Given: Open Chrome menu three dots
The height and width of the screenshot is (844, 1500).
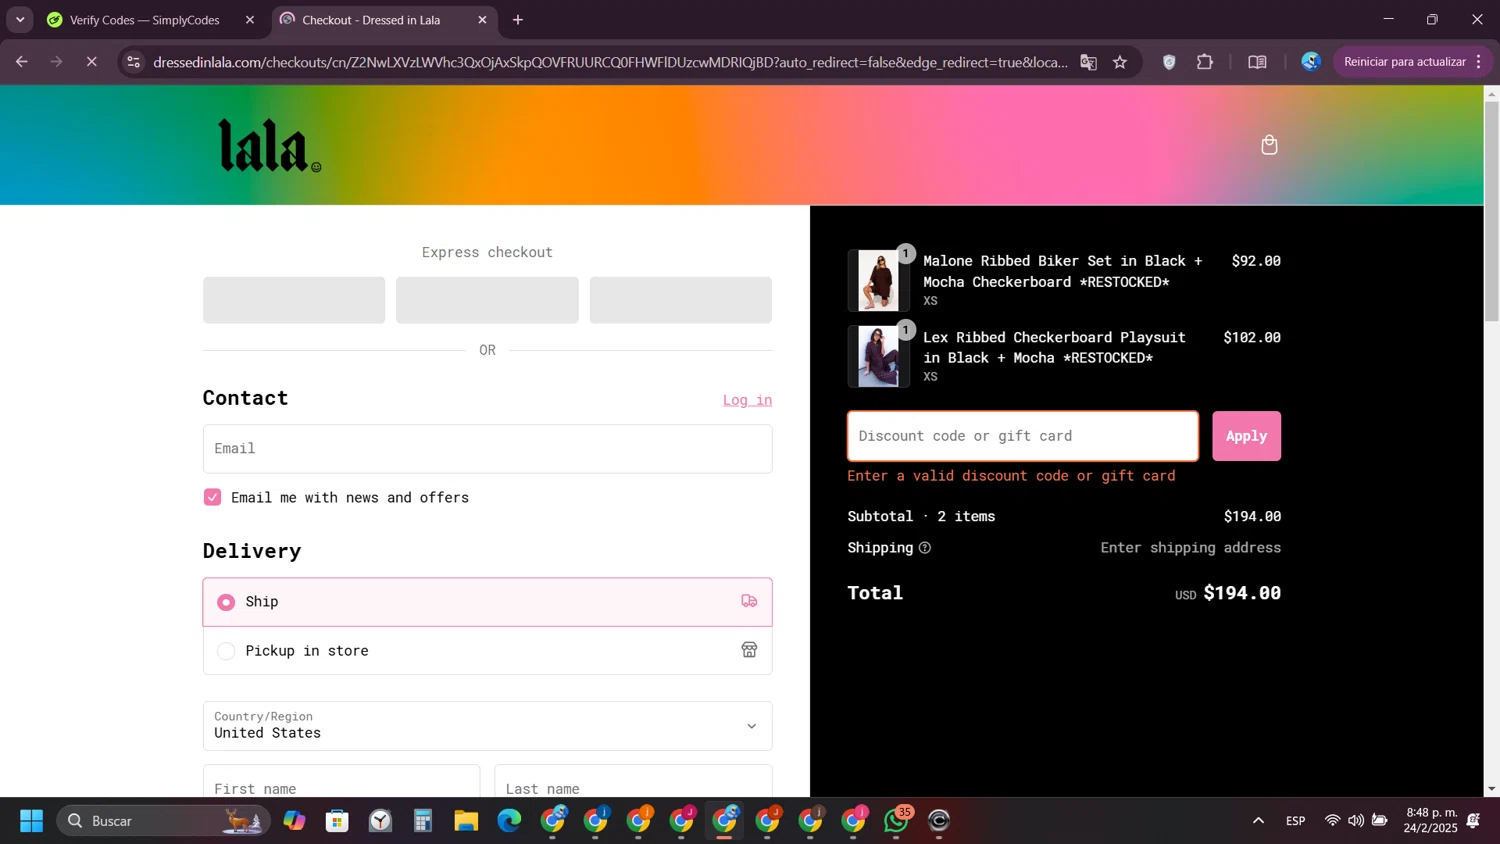Looking at the screenshot, I should 1478,62.
